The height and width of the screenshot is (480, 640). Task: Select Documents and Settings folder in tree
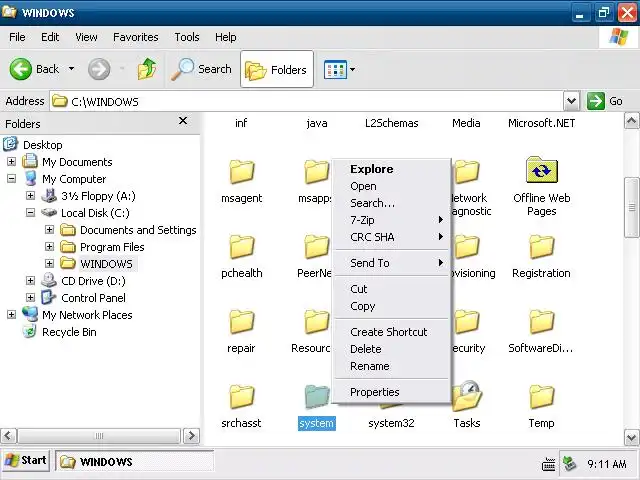pos(138,230)
